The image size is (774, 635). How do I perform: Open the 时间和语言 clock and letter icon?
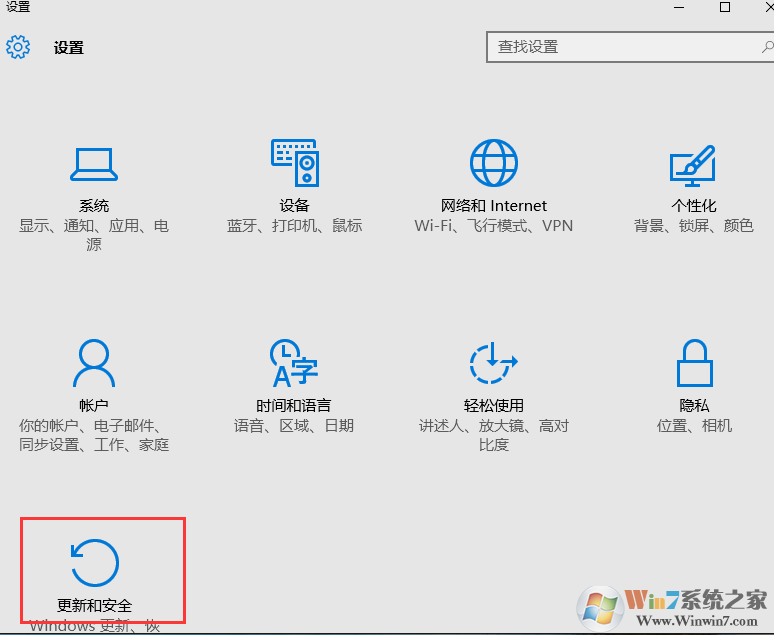(x=294, y=363)
